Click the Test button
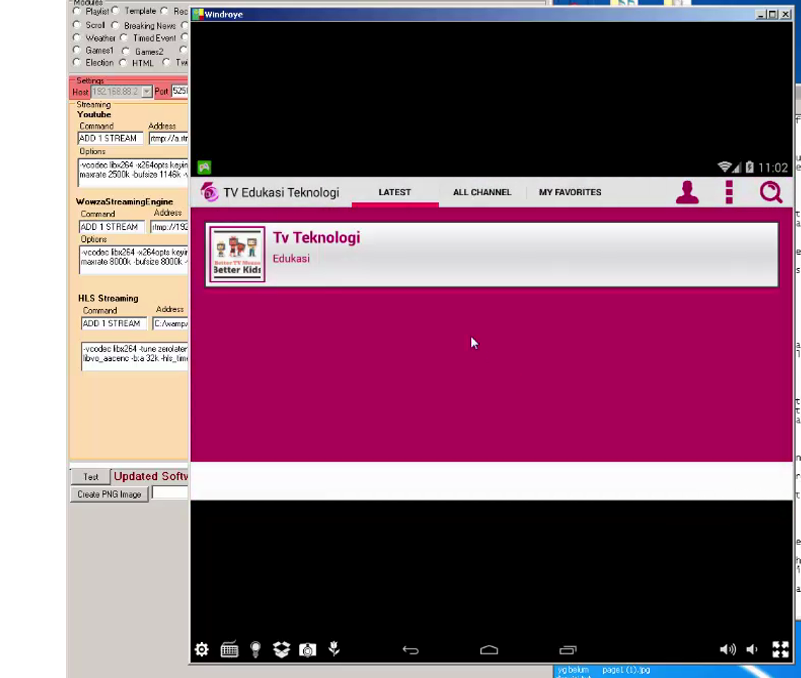 pos(90,477)
